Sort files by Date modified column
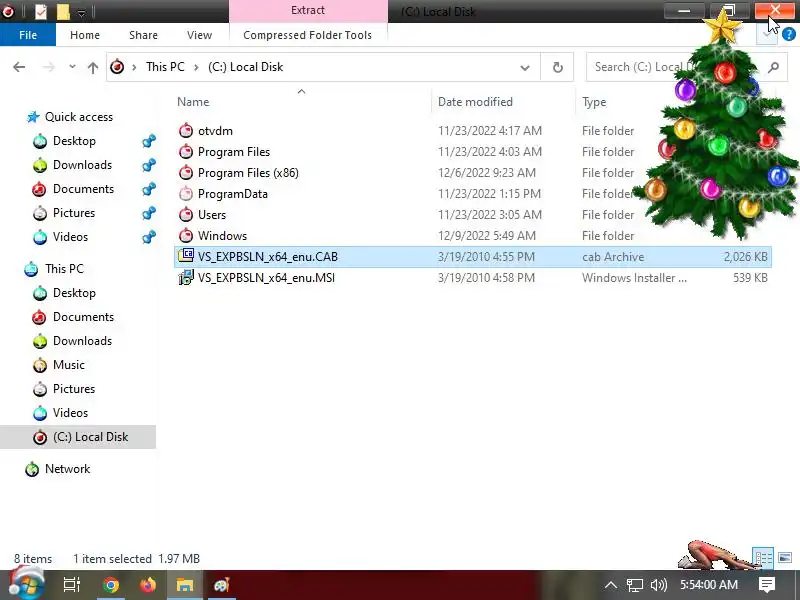The image size is (800, 600). coord(475,102)
